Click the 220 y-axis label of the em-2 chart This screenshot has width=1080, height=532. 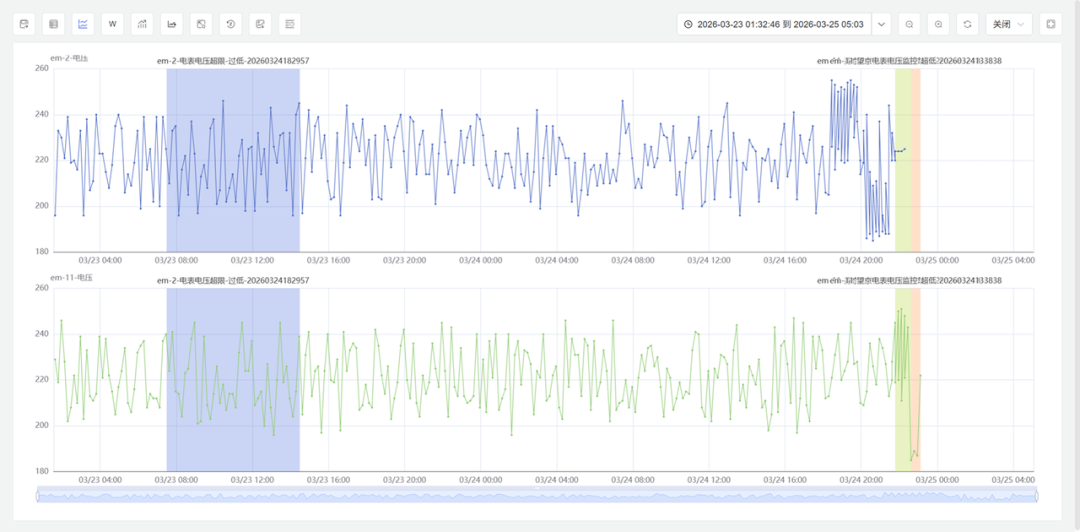(41, 160)
